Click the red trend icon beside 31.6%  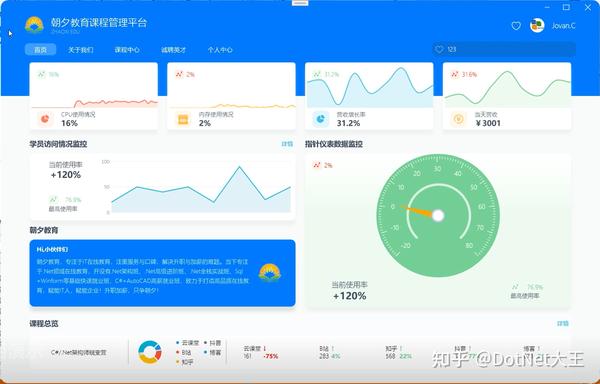click(454, 74)
